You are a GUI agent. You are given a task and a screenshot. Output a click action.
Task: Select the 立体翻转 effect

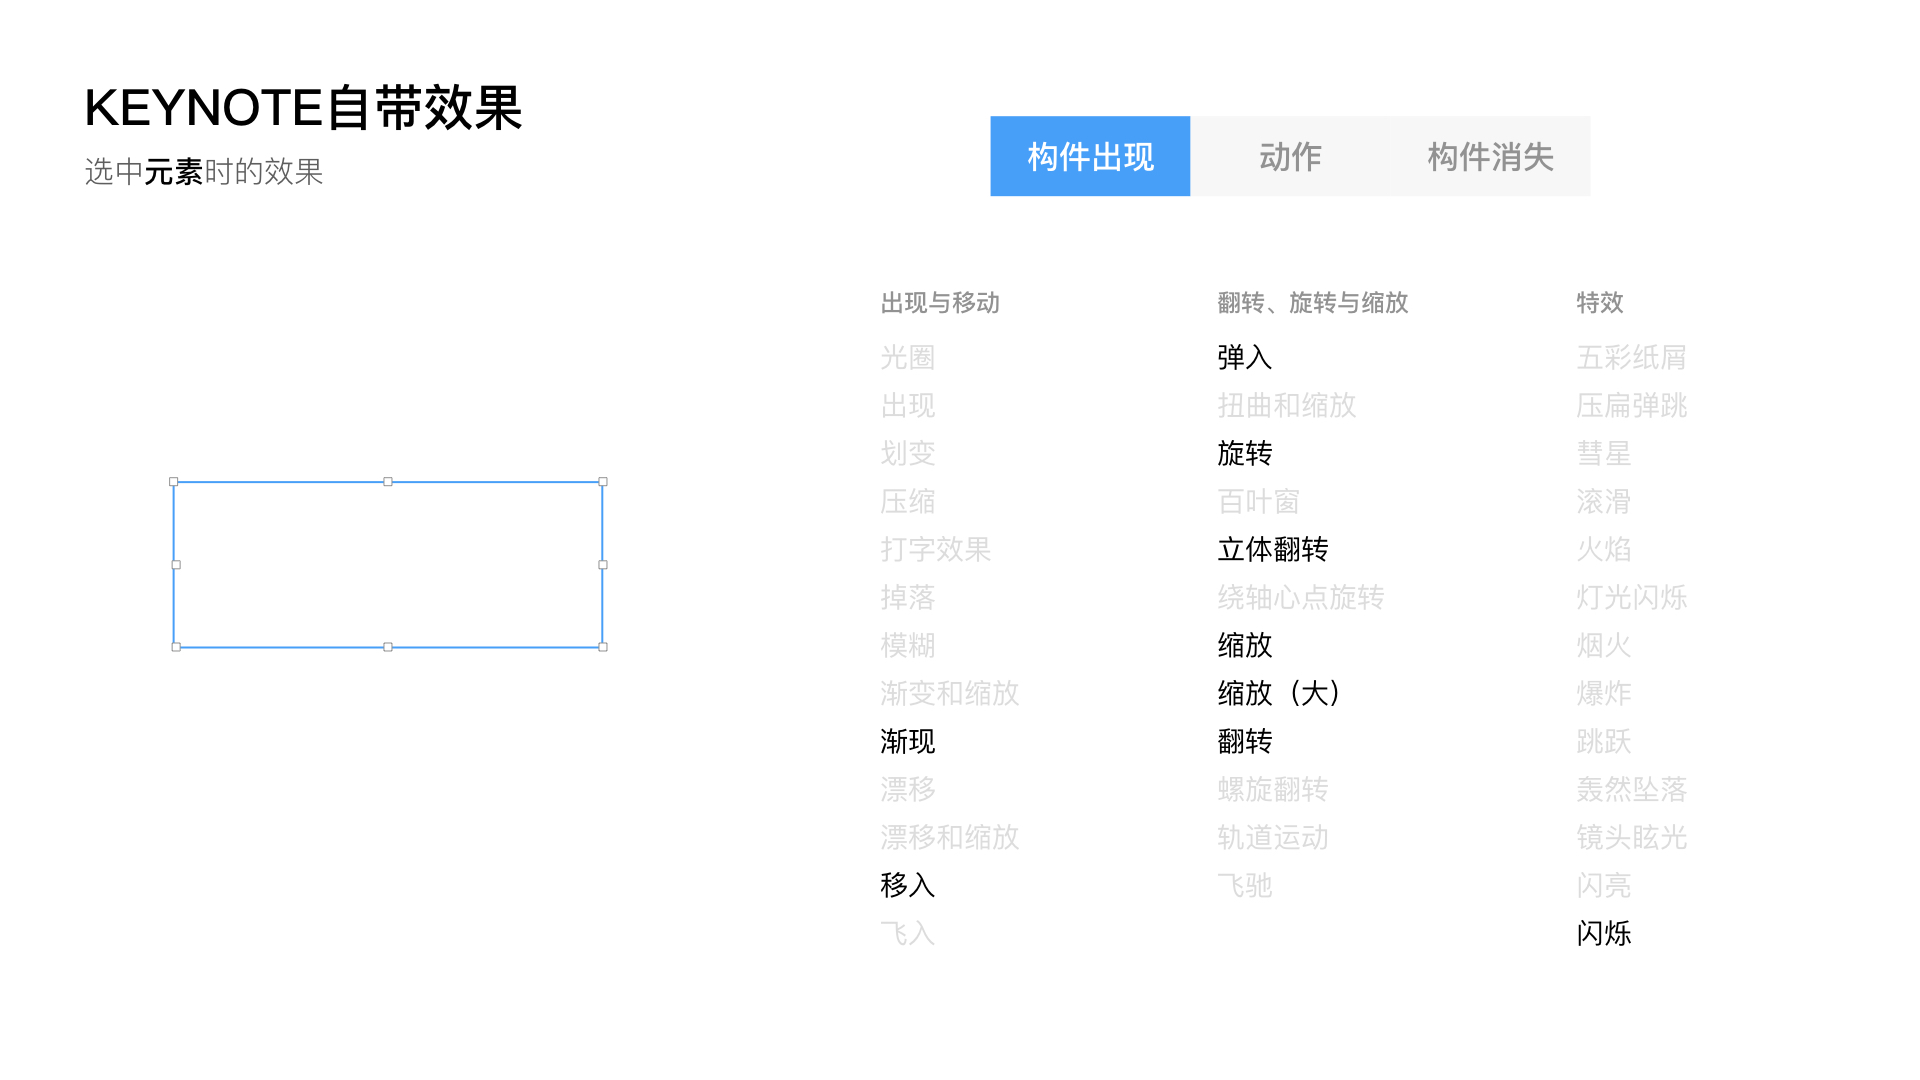tap(1272, 549)
